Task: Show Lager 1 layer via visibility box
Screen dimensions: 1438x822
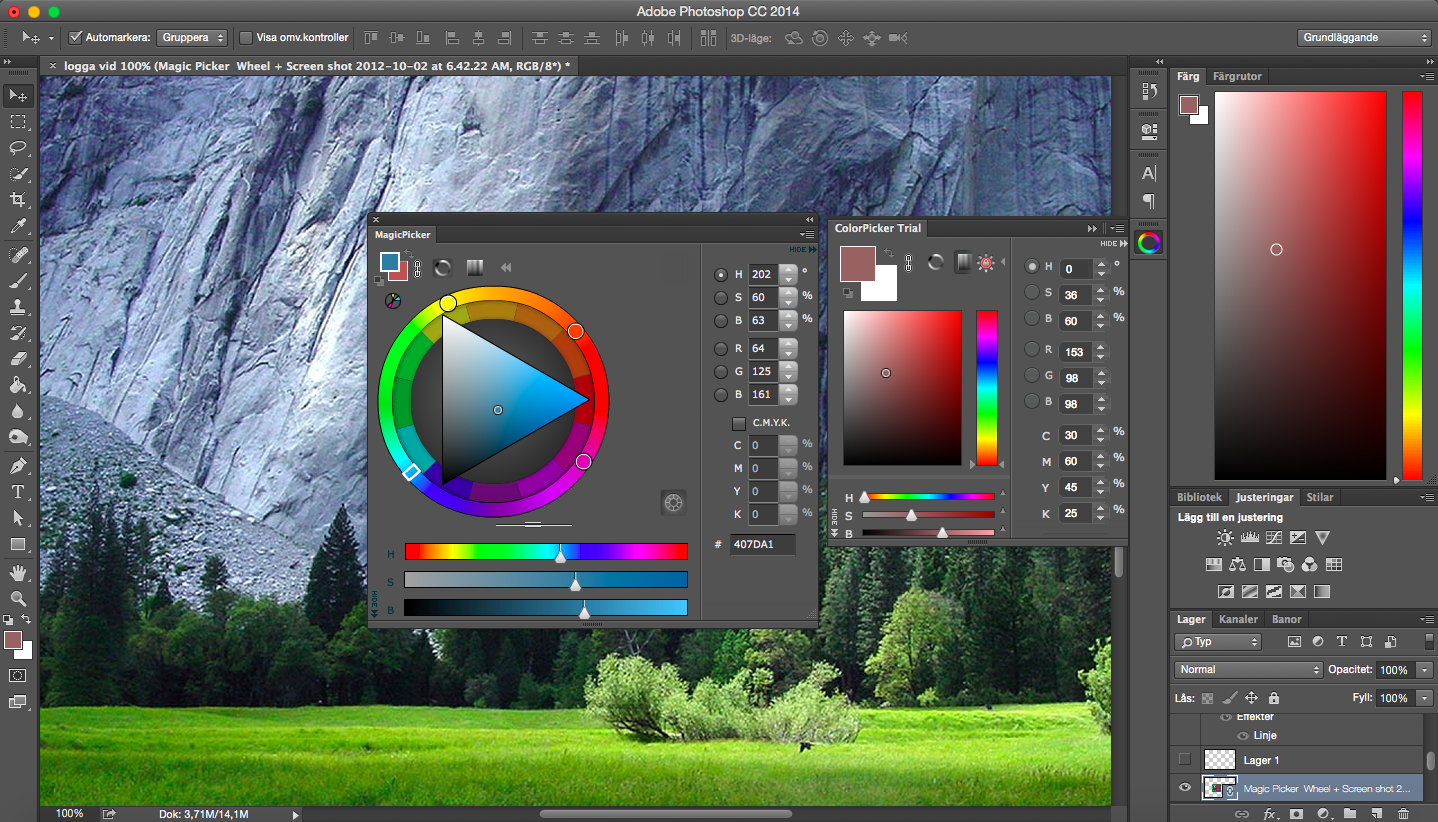Action: pos(1185,760)
